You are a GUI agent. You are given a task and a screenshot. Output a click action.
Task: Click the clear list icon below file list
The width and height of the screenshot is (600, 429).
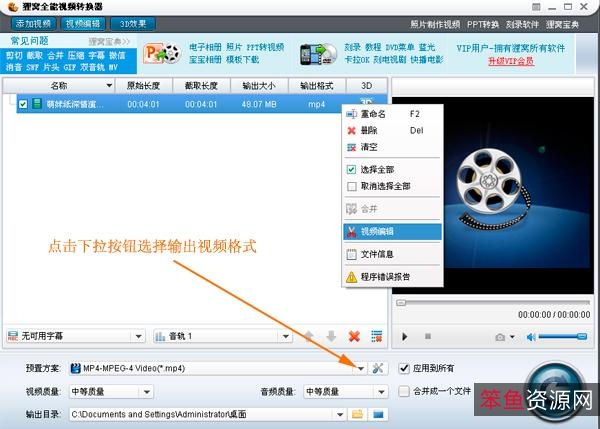click(377, 336)
